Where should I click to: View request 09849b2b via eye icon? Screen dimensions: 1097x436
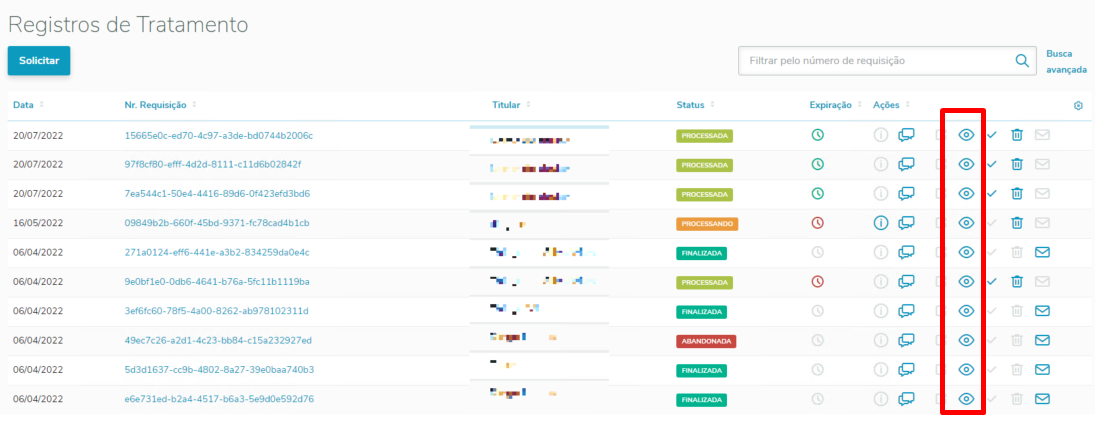966,223
